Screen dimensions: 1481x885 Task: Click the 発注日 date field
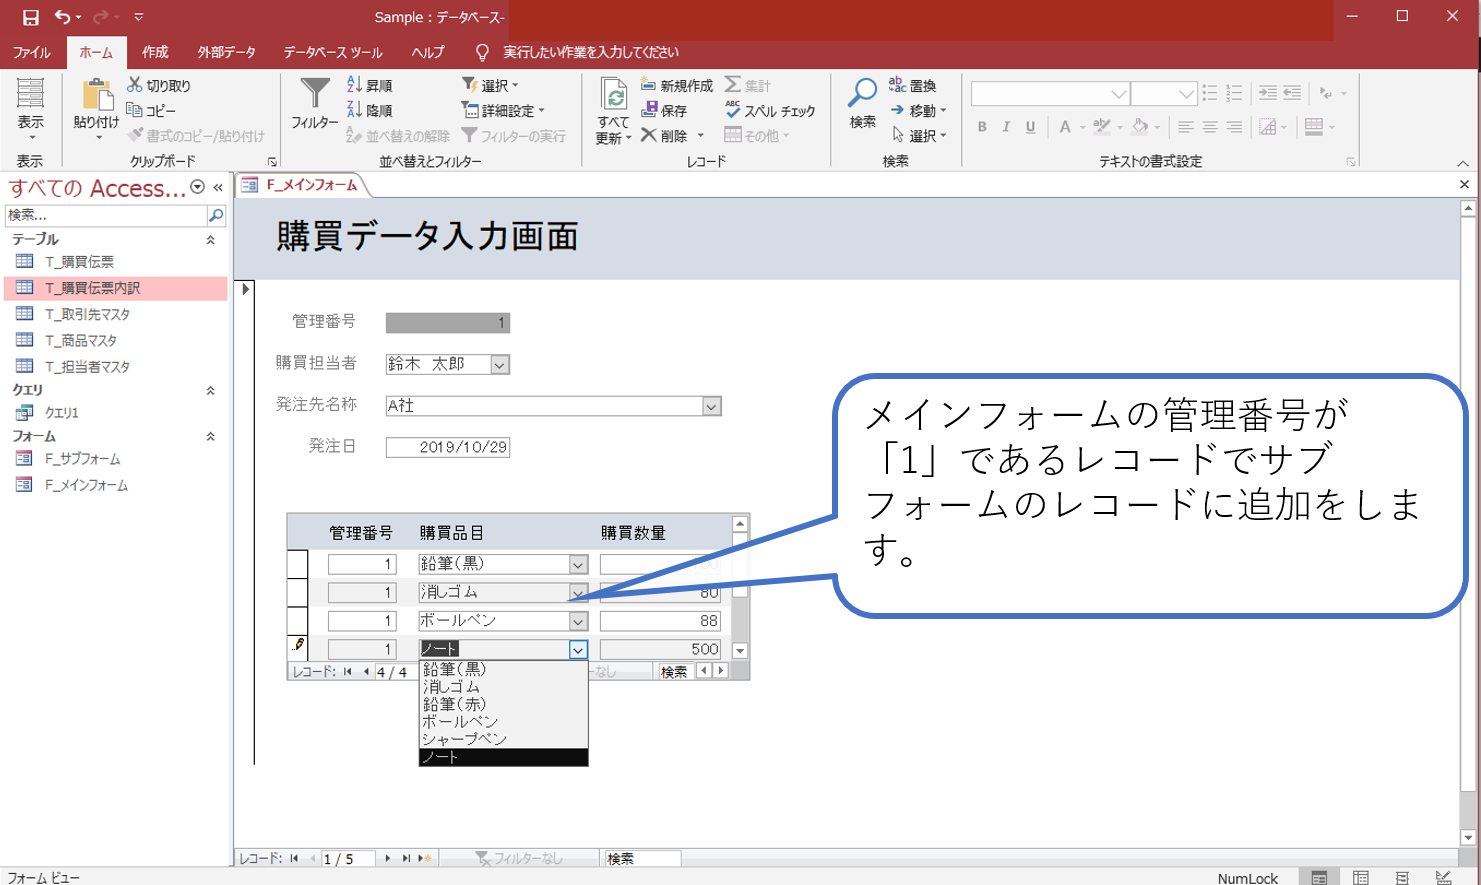click(448, 447)
